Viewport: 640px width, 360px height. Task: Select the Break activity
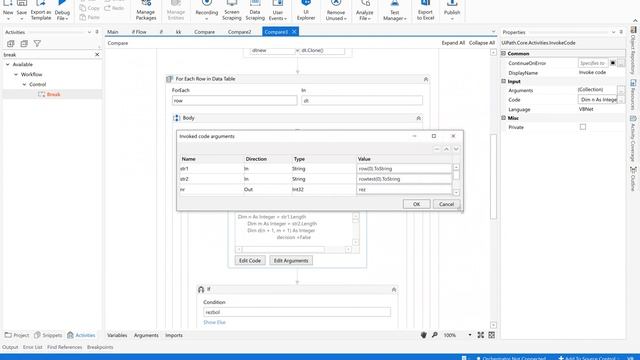coord(53,94)
